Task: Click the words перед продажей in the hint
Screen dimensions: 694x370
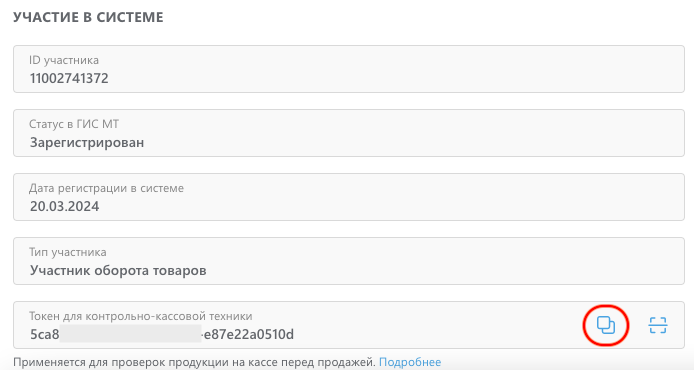Action: tap(332, 362)
